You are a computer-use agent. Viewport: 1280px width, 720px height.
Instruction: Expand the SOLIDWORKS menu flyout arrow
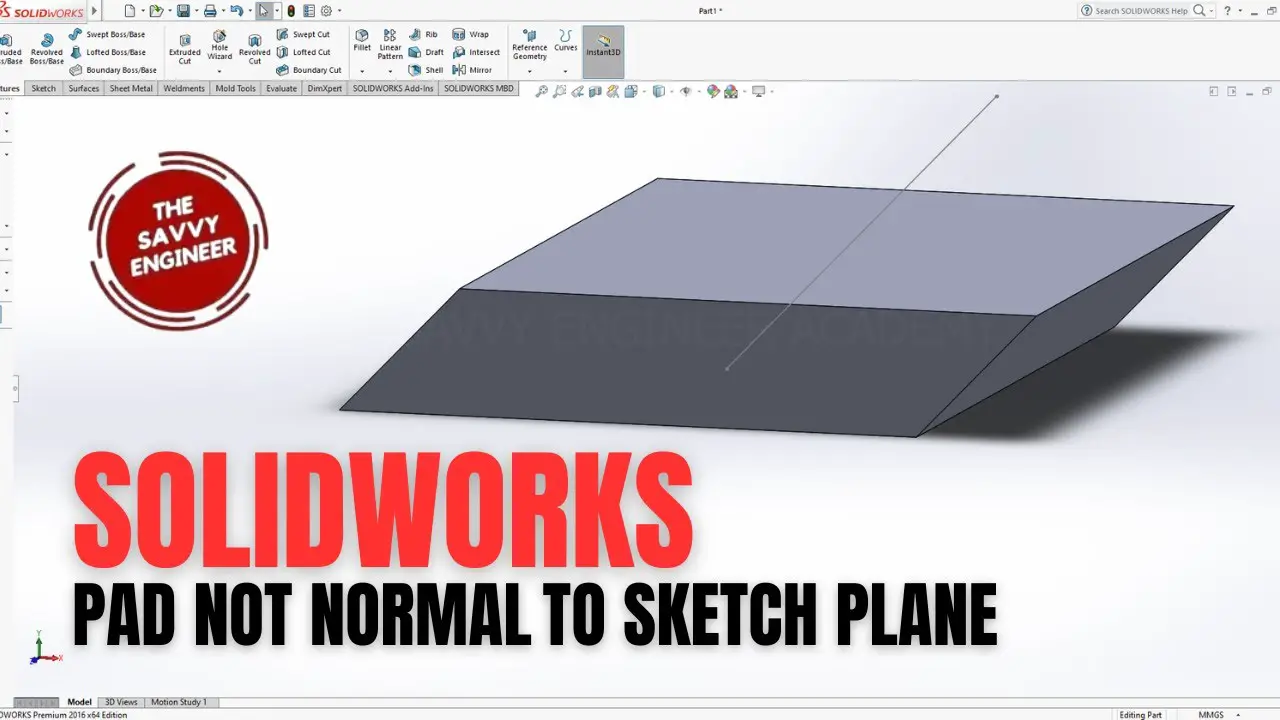coord(95,11)
